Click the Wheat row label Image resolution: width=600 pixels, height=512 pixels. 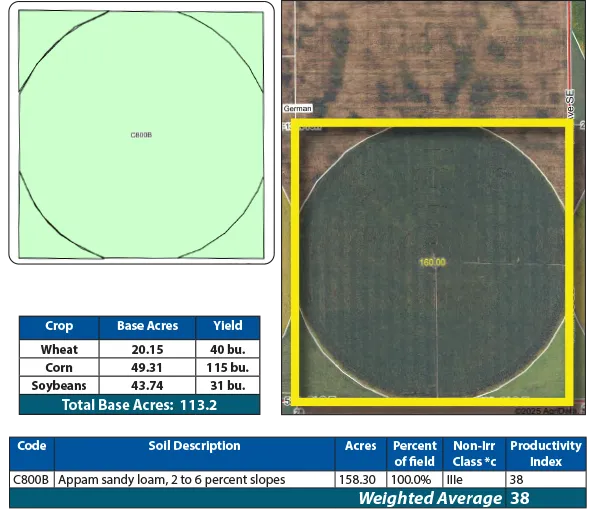coord(59,350)
